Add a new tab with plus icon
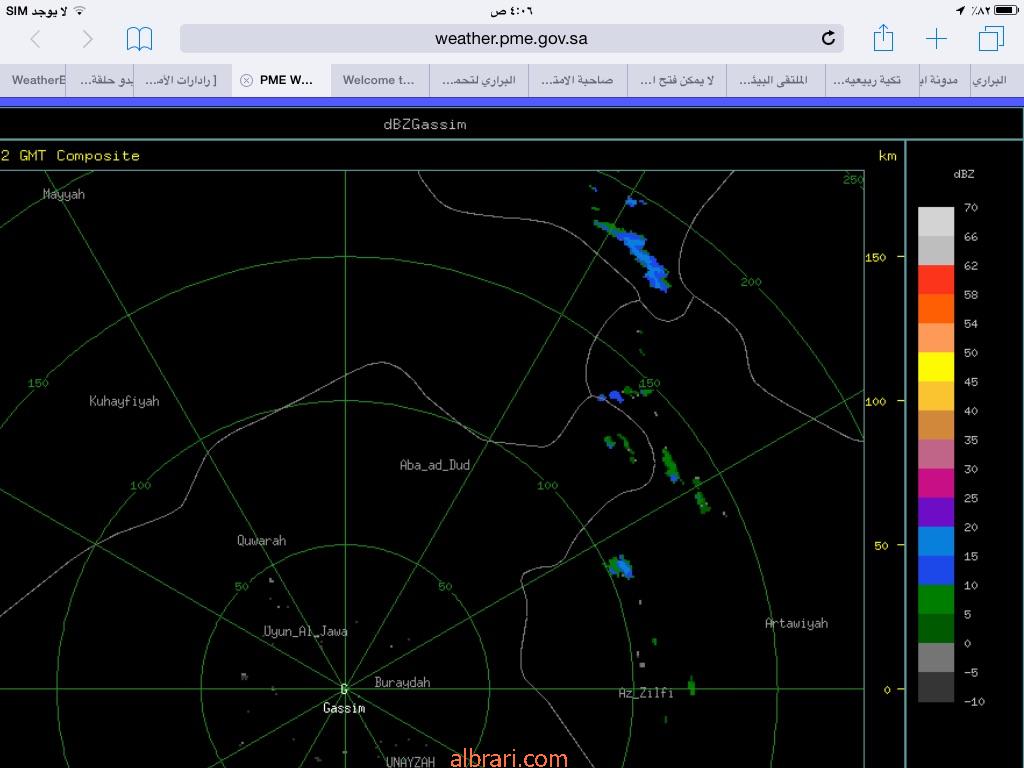 936,39
